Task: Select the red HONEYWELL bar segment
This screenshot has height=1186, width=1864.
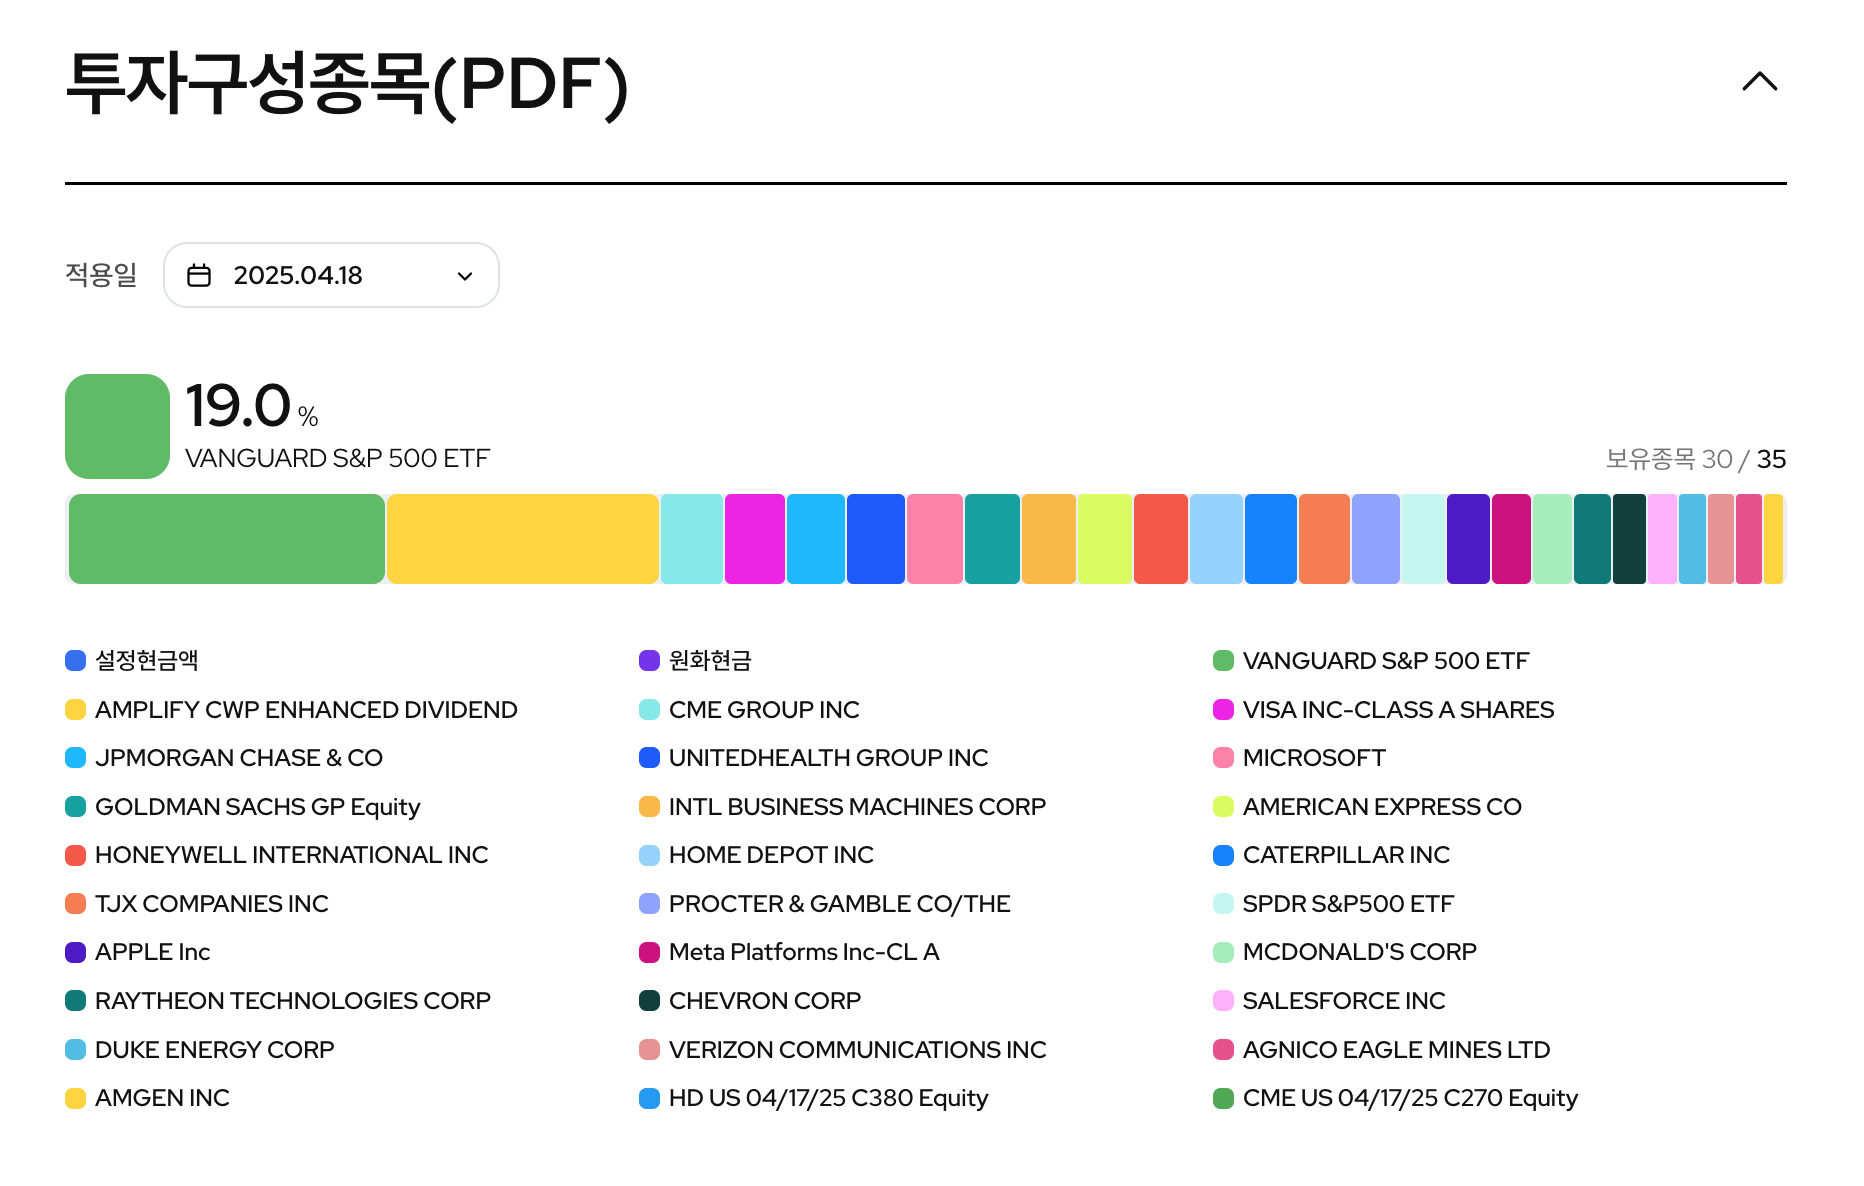Action: click(x=1161, y=539)
